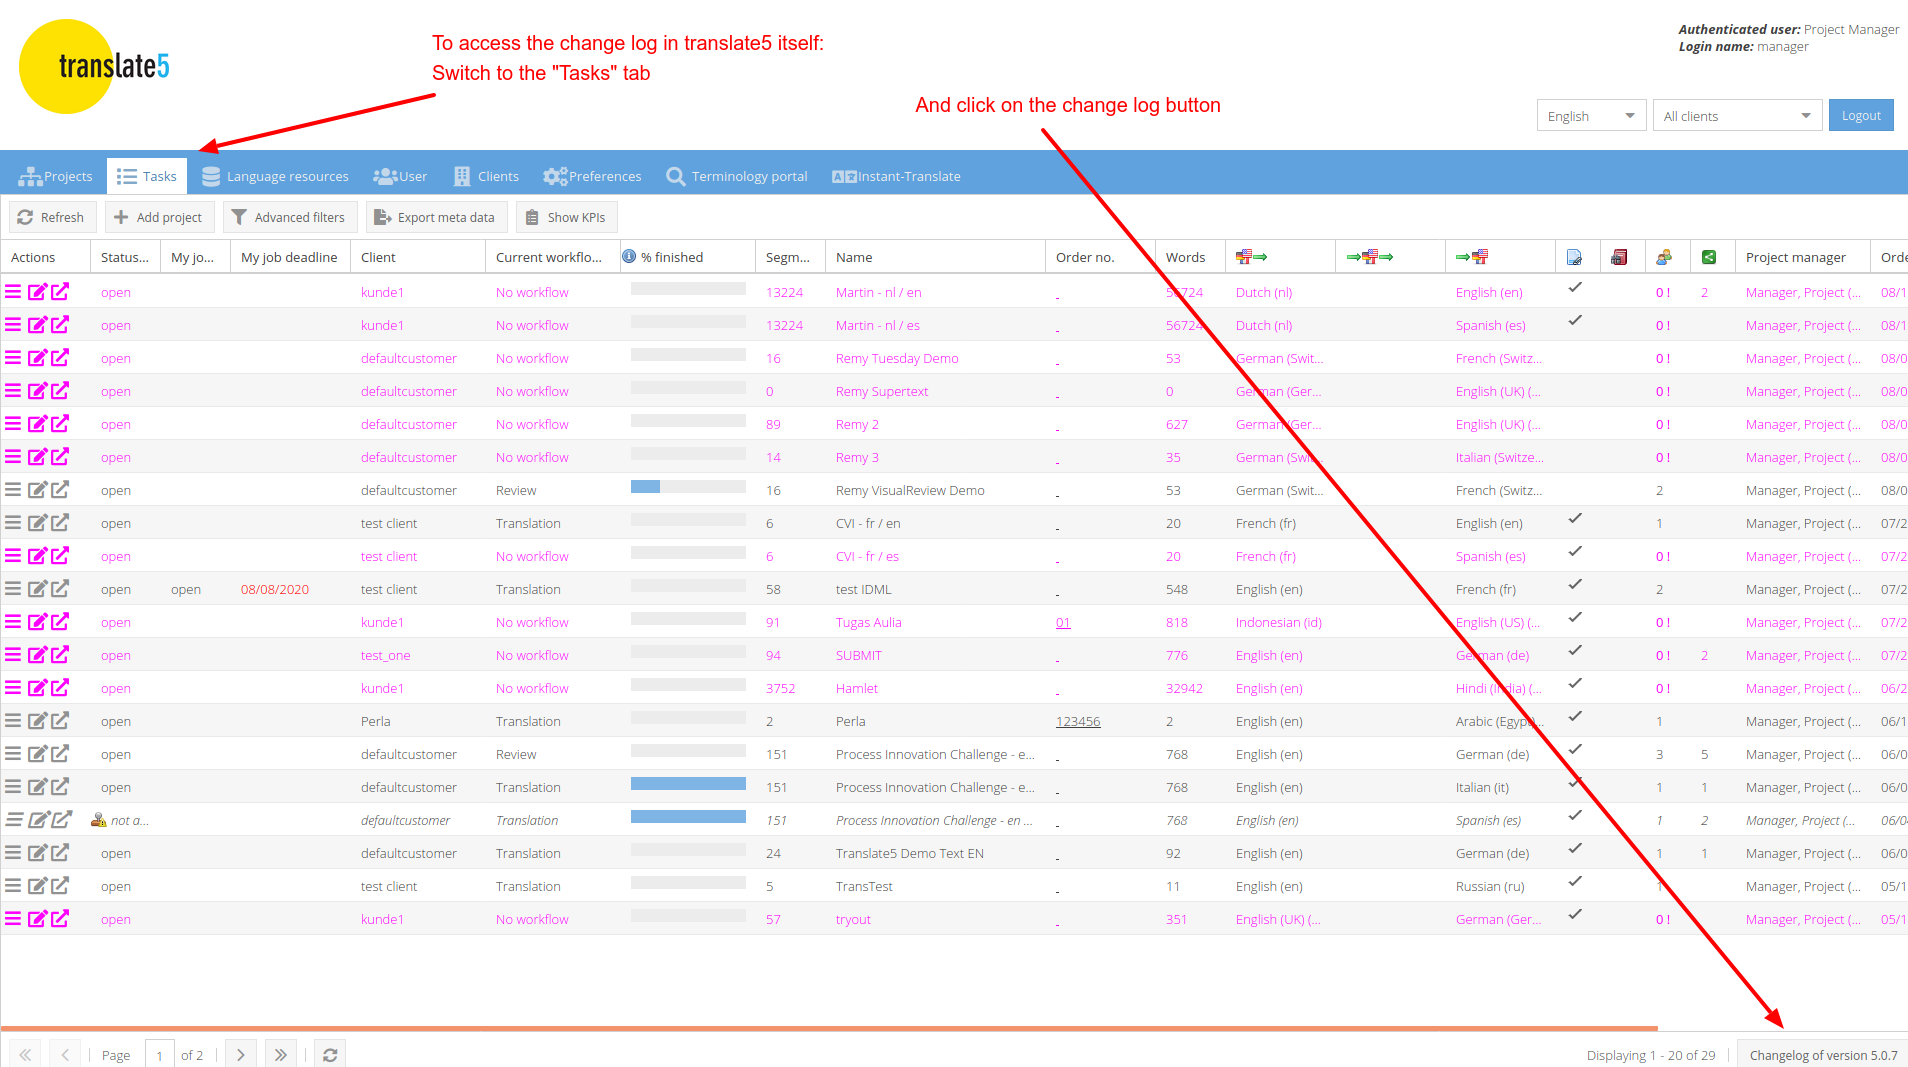1908x1067 pixels.
Task: Click the relay language column header icon
Action: point(1370,257)
